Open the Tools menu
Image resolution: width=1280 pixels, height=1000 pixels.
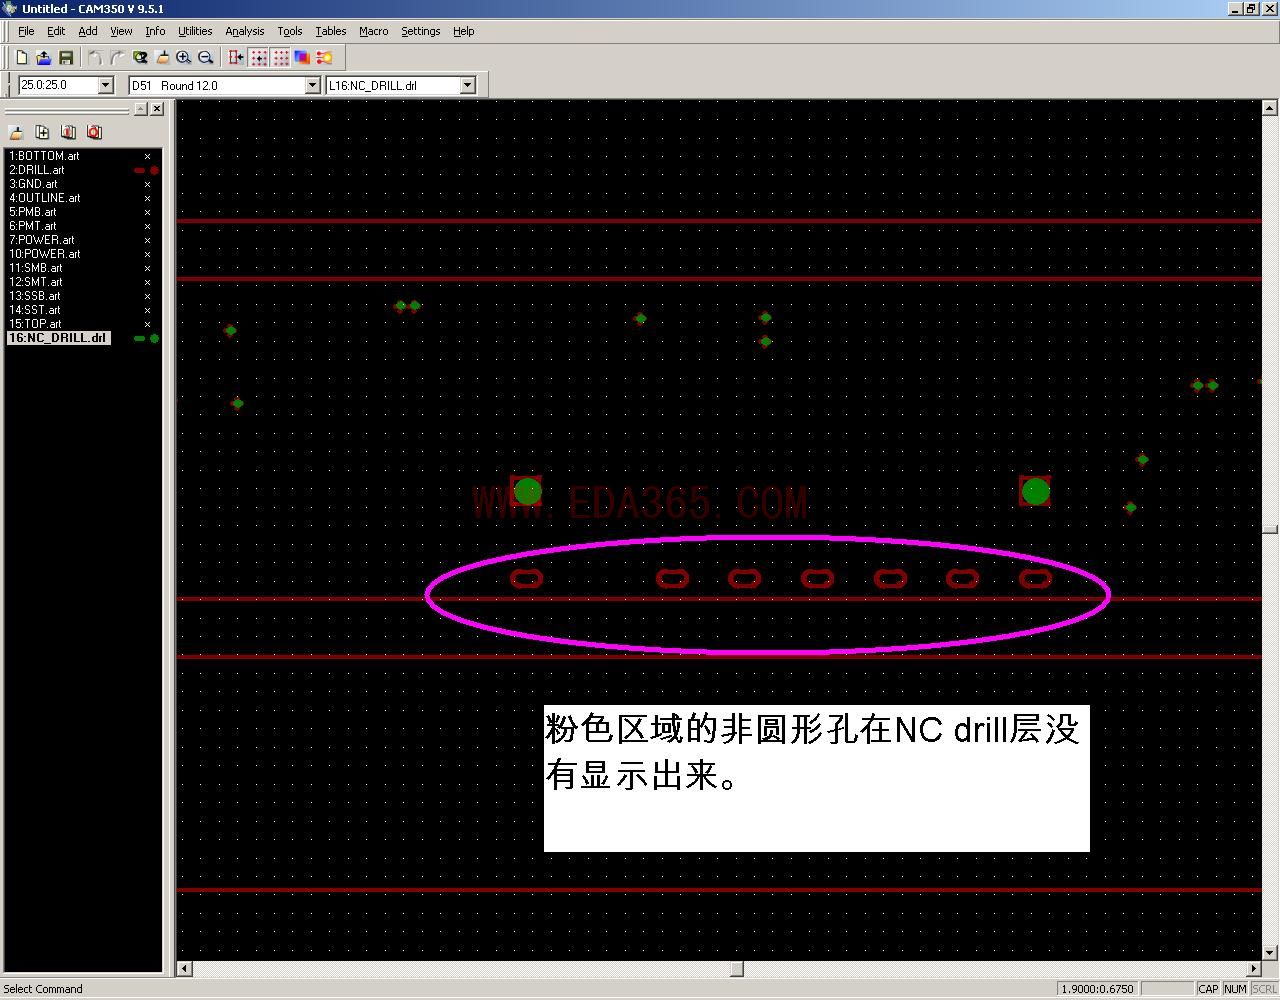[x=290, y=31]
